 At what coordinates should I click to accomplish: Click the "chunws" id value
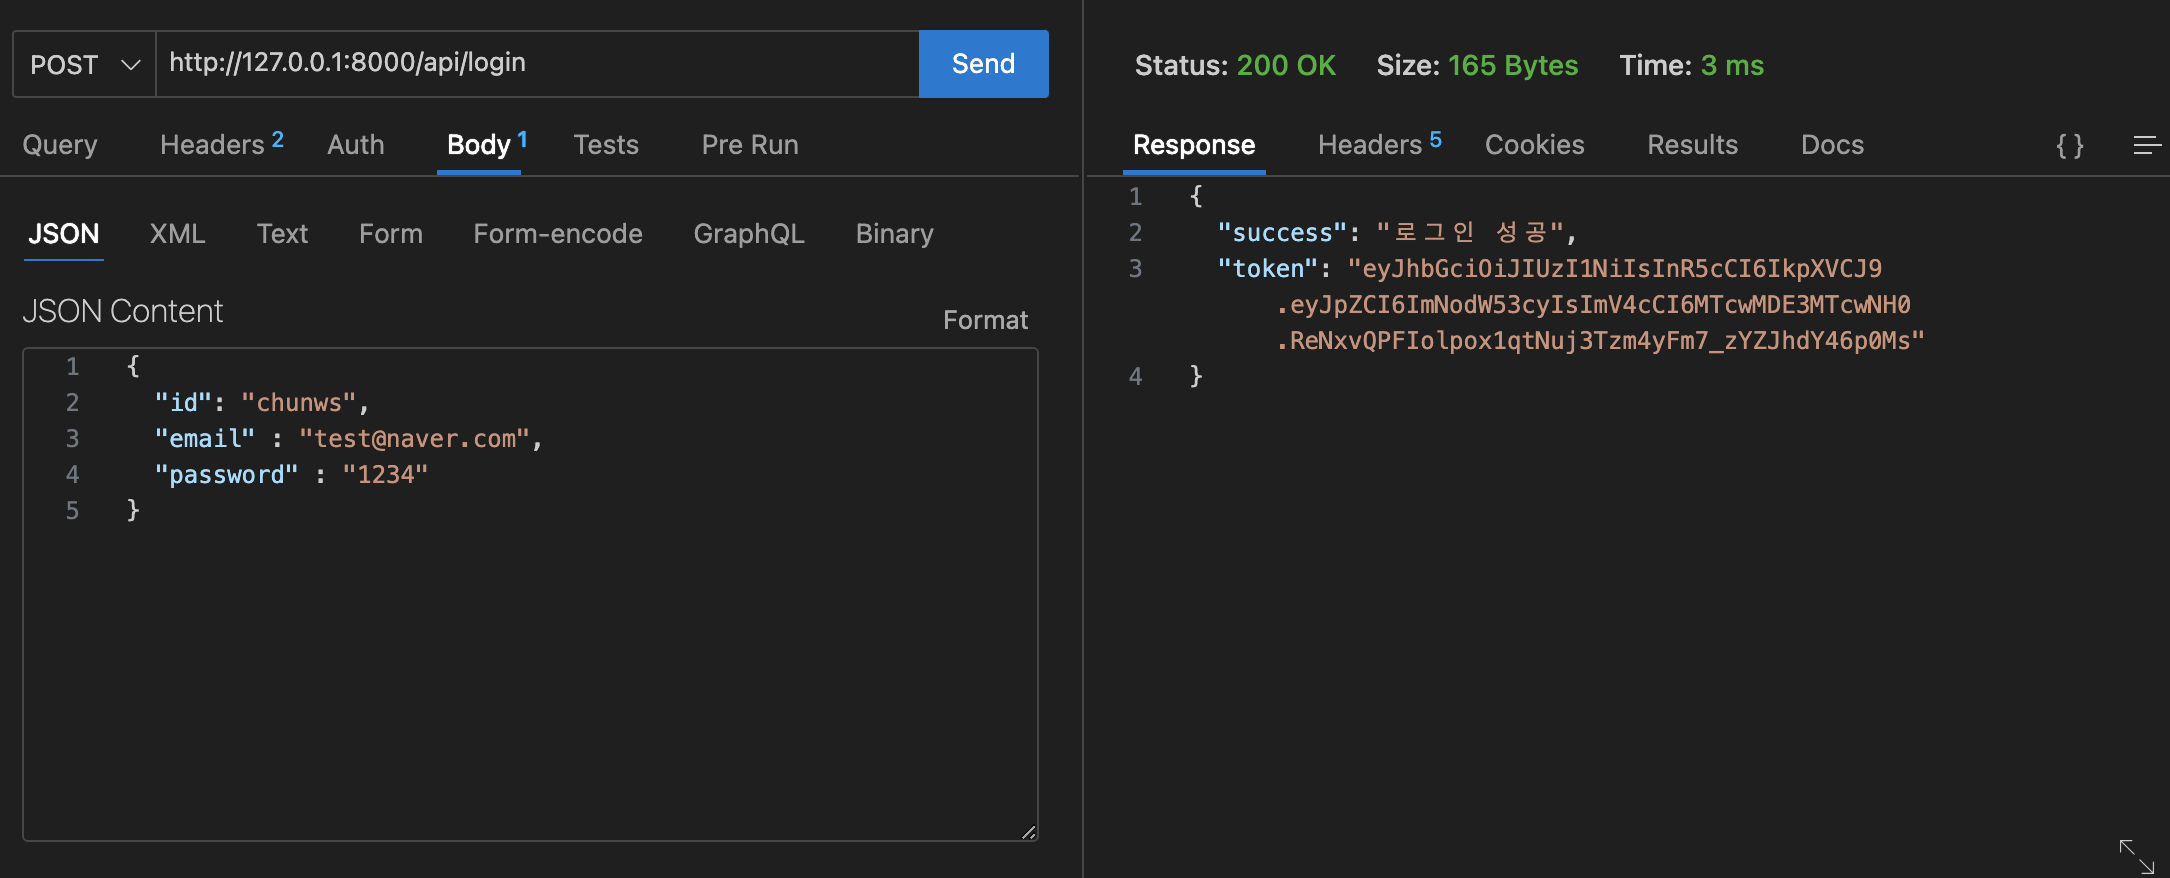pyautogui.click(x=299, y=403)
